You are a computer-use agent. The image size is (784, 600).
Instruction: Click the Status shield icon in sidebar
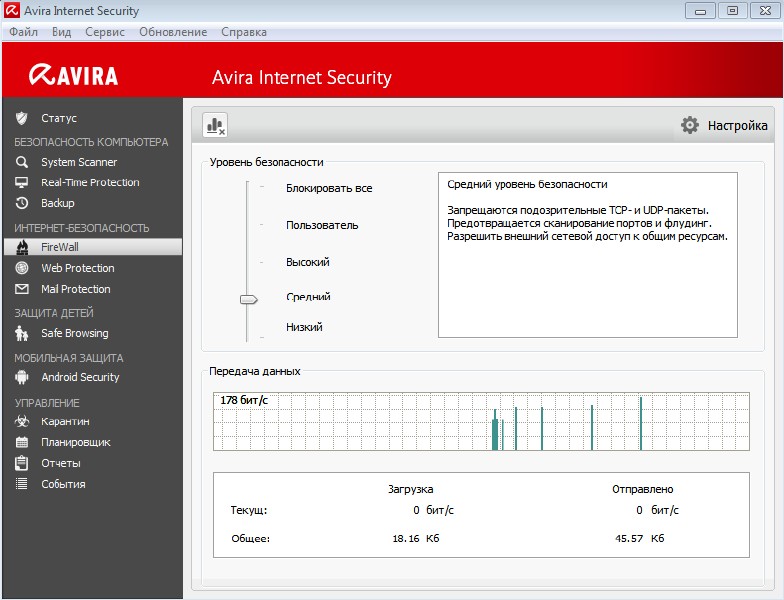(22, 118)
